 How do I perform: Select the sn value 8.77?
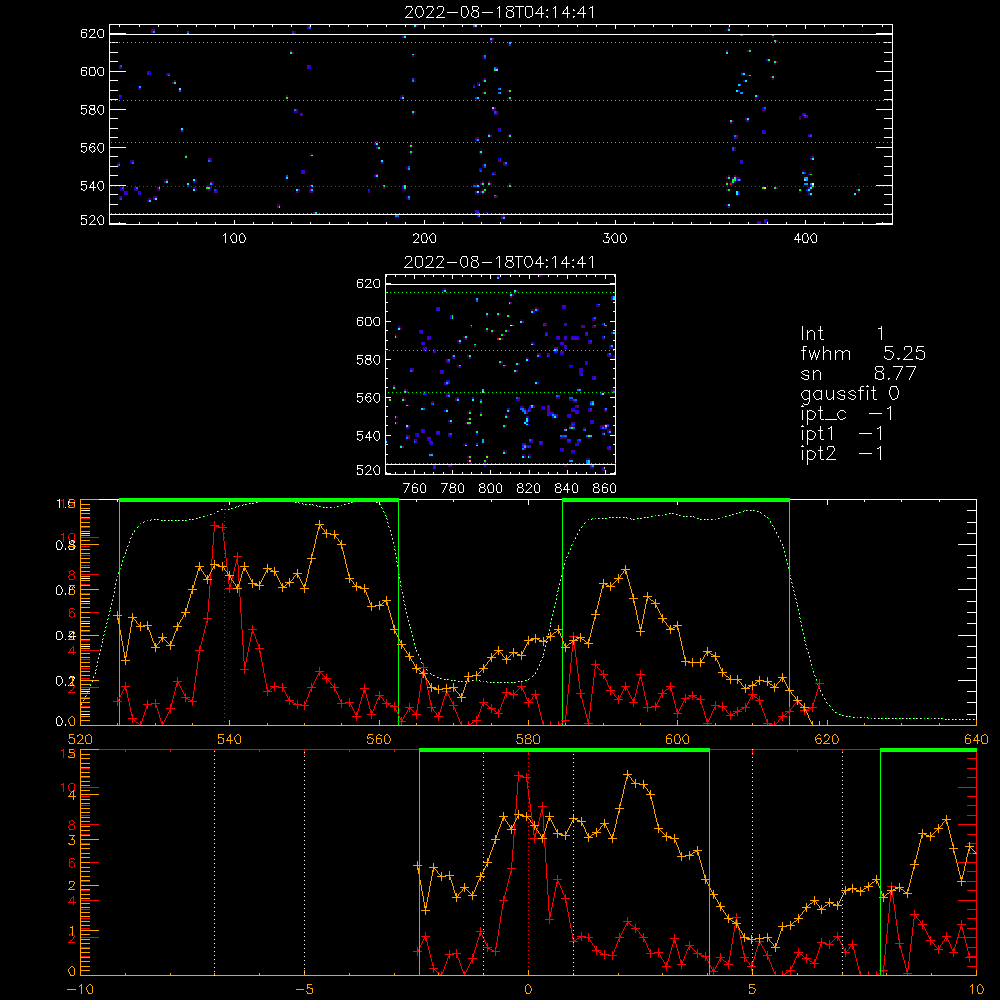click(x=895, y=373)
